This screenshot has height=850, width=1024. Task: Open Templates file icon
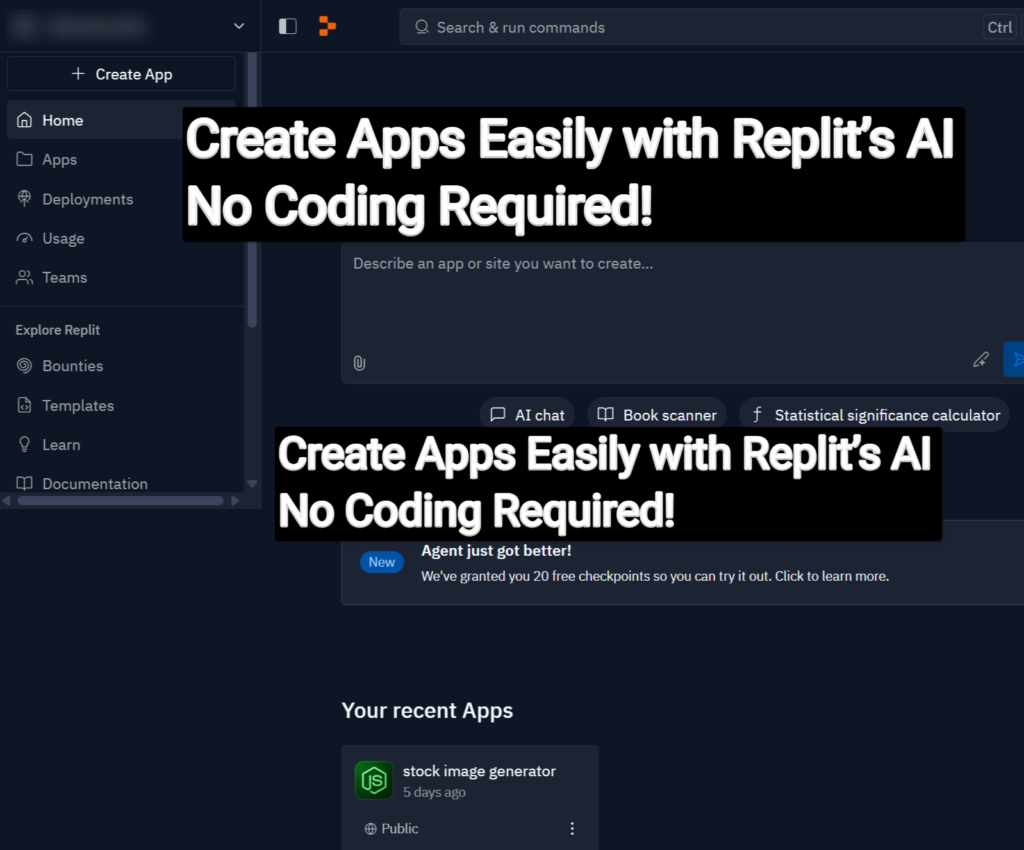(25, 406)
